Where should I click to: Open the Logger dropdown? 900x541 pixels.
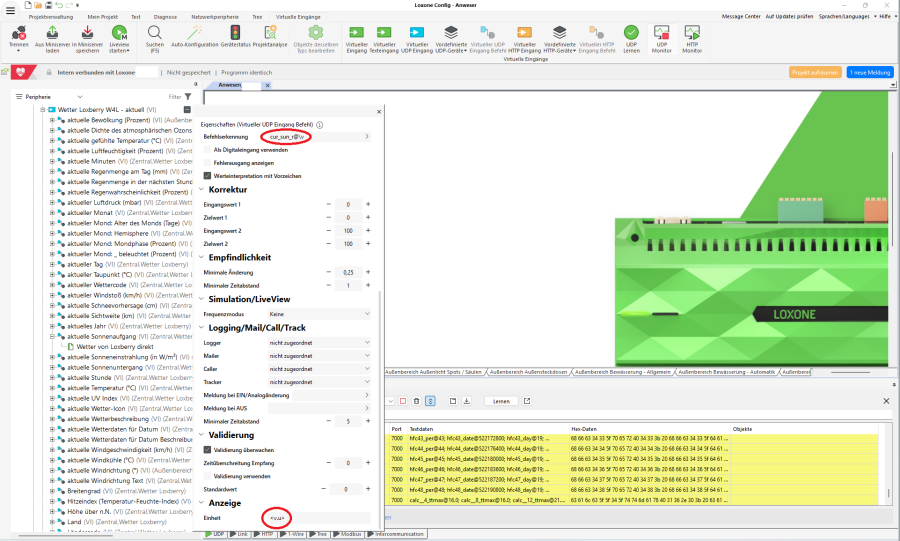(319, 342)
